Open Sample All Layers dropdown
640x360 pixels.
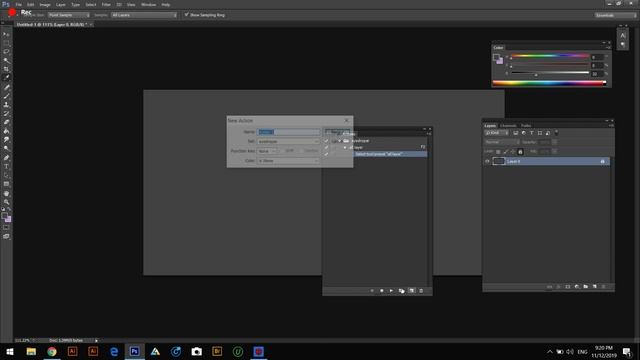(144, 15)
